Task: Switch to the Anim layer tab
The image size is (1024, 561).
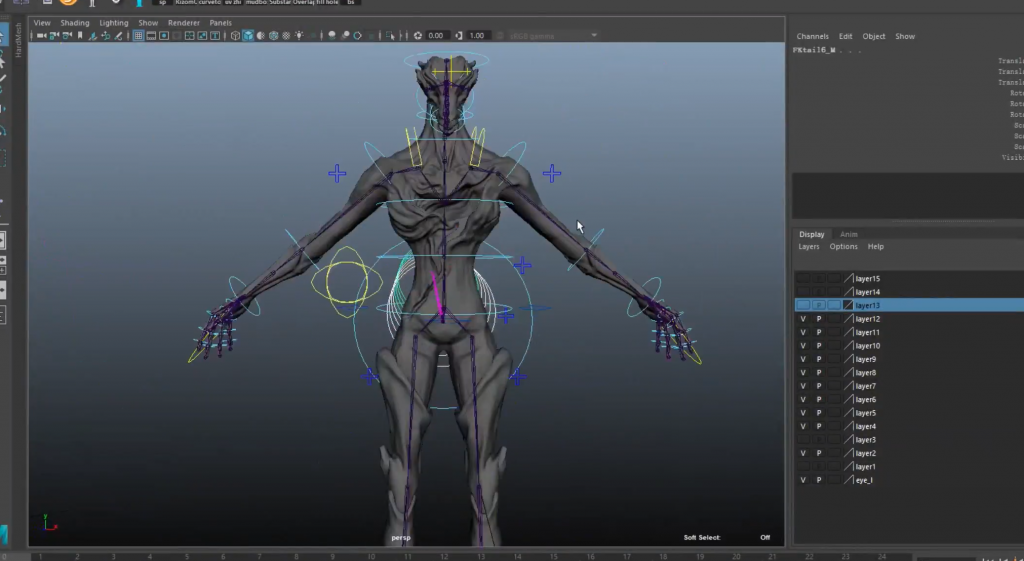Action: click(848, 234)
